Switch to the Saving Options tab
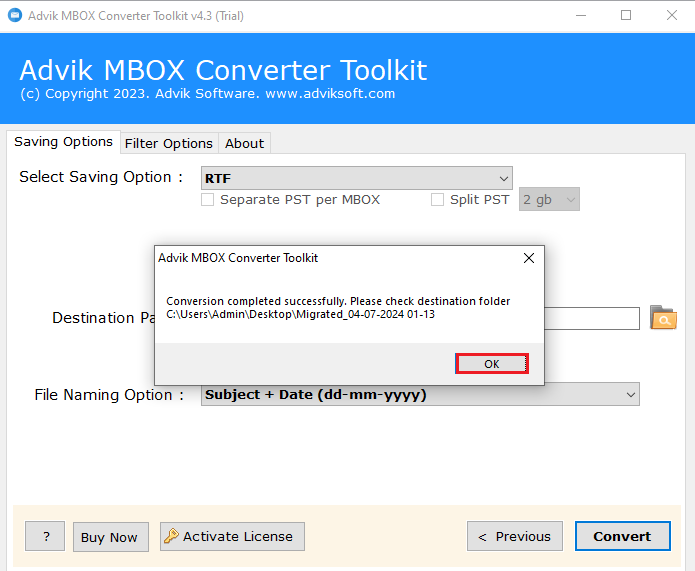This screenshot has width=695, height=571. pos(63,142)
